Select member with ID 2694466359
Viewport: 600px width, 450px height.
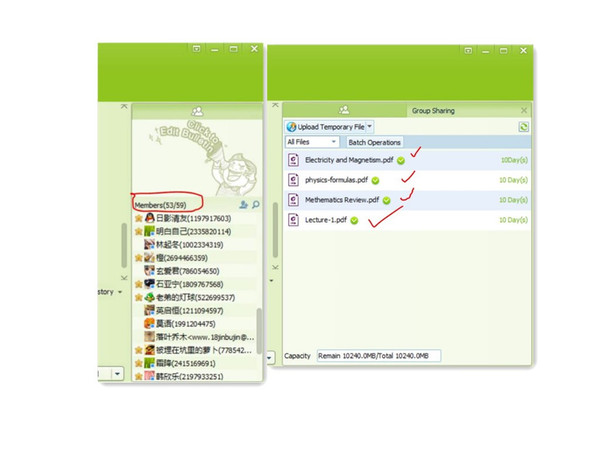point(195,258)
